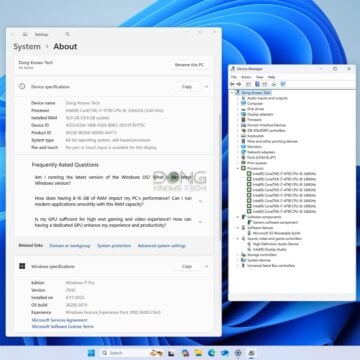360x360 pixels.
Task: Open Microsoft Services Agreement link
Action: (x=60, y=320)
